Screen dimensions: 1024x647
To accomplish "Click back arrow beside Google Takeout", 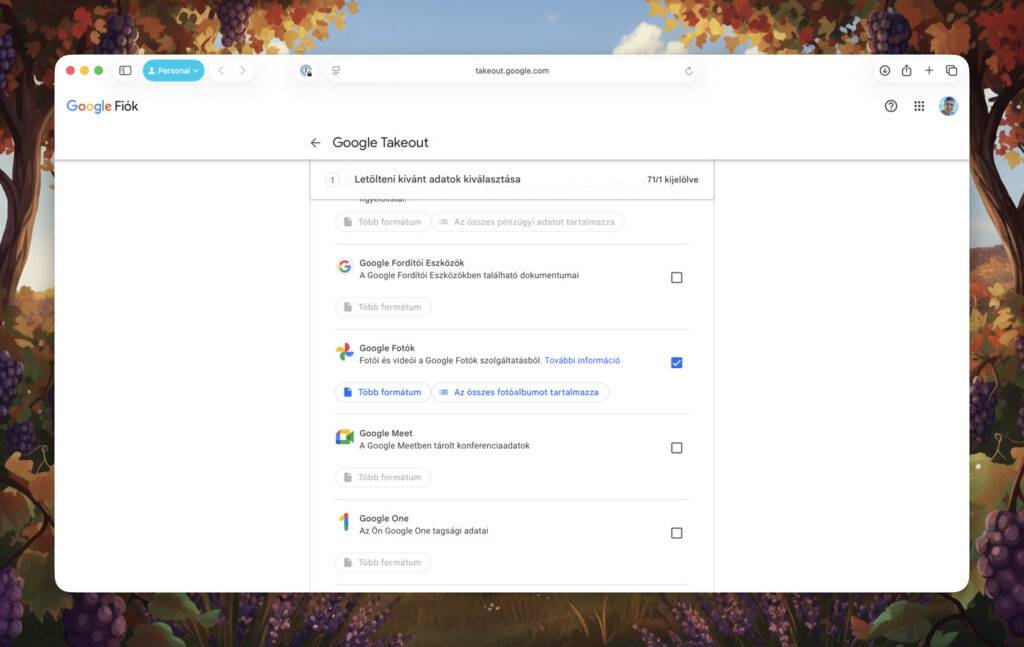I will click(x=315, y=142).
